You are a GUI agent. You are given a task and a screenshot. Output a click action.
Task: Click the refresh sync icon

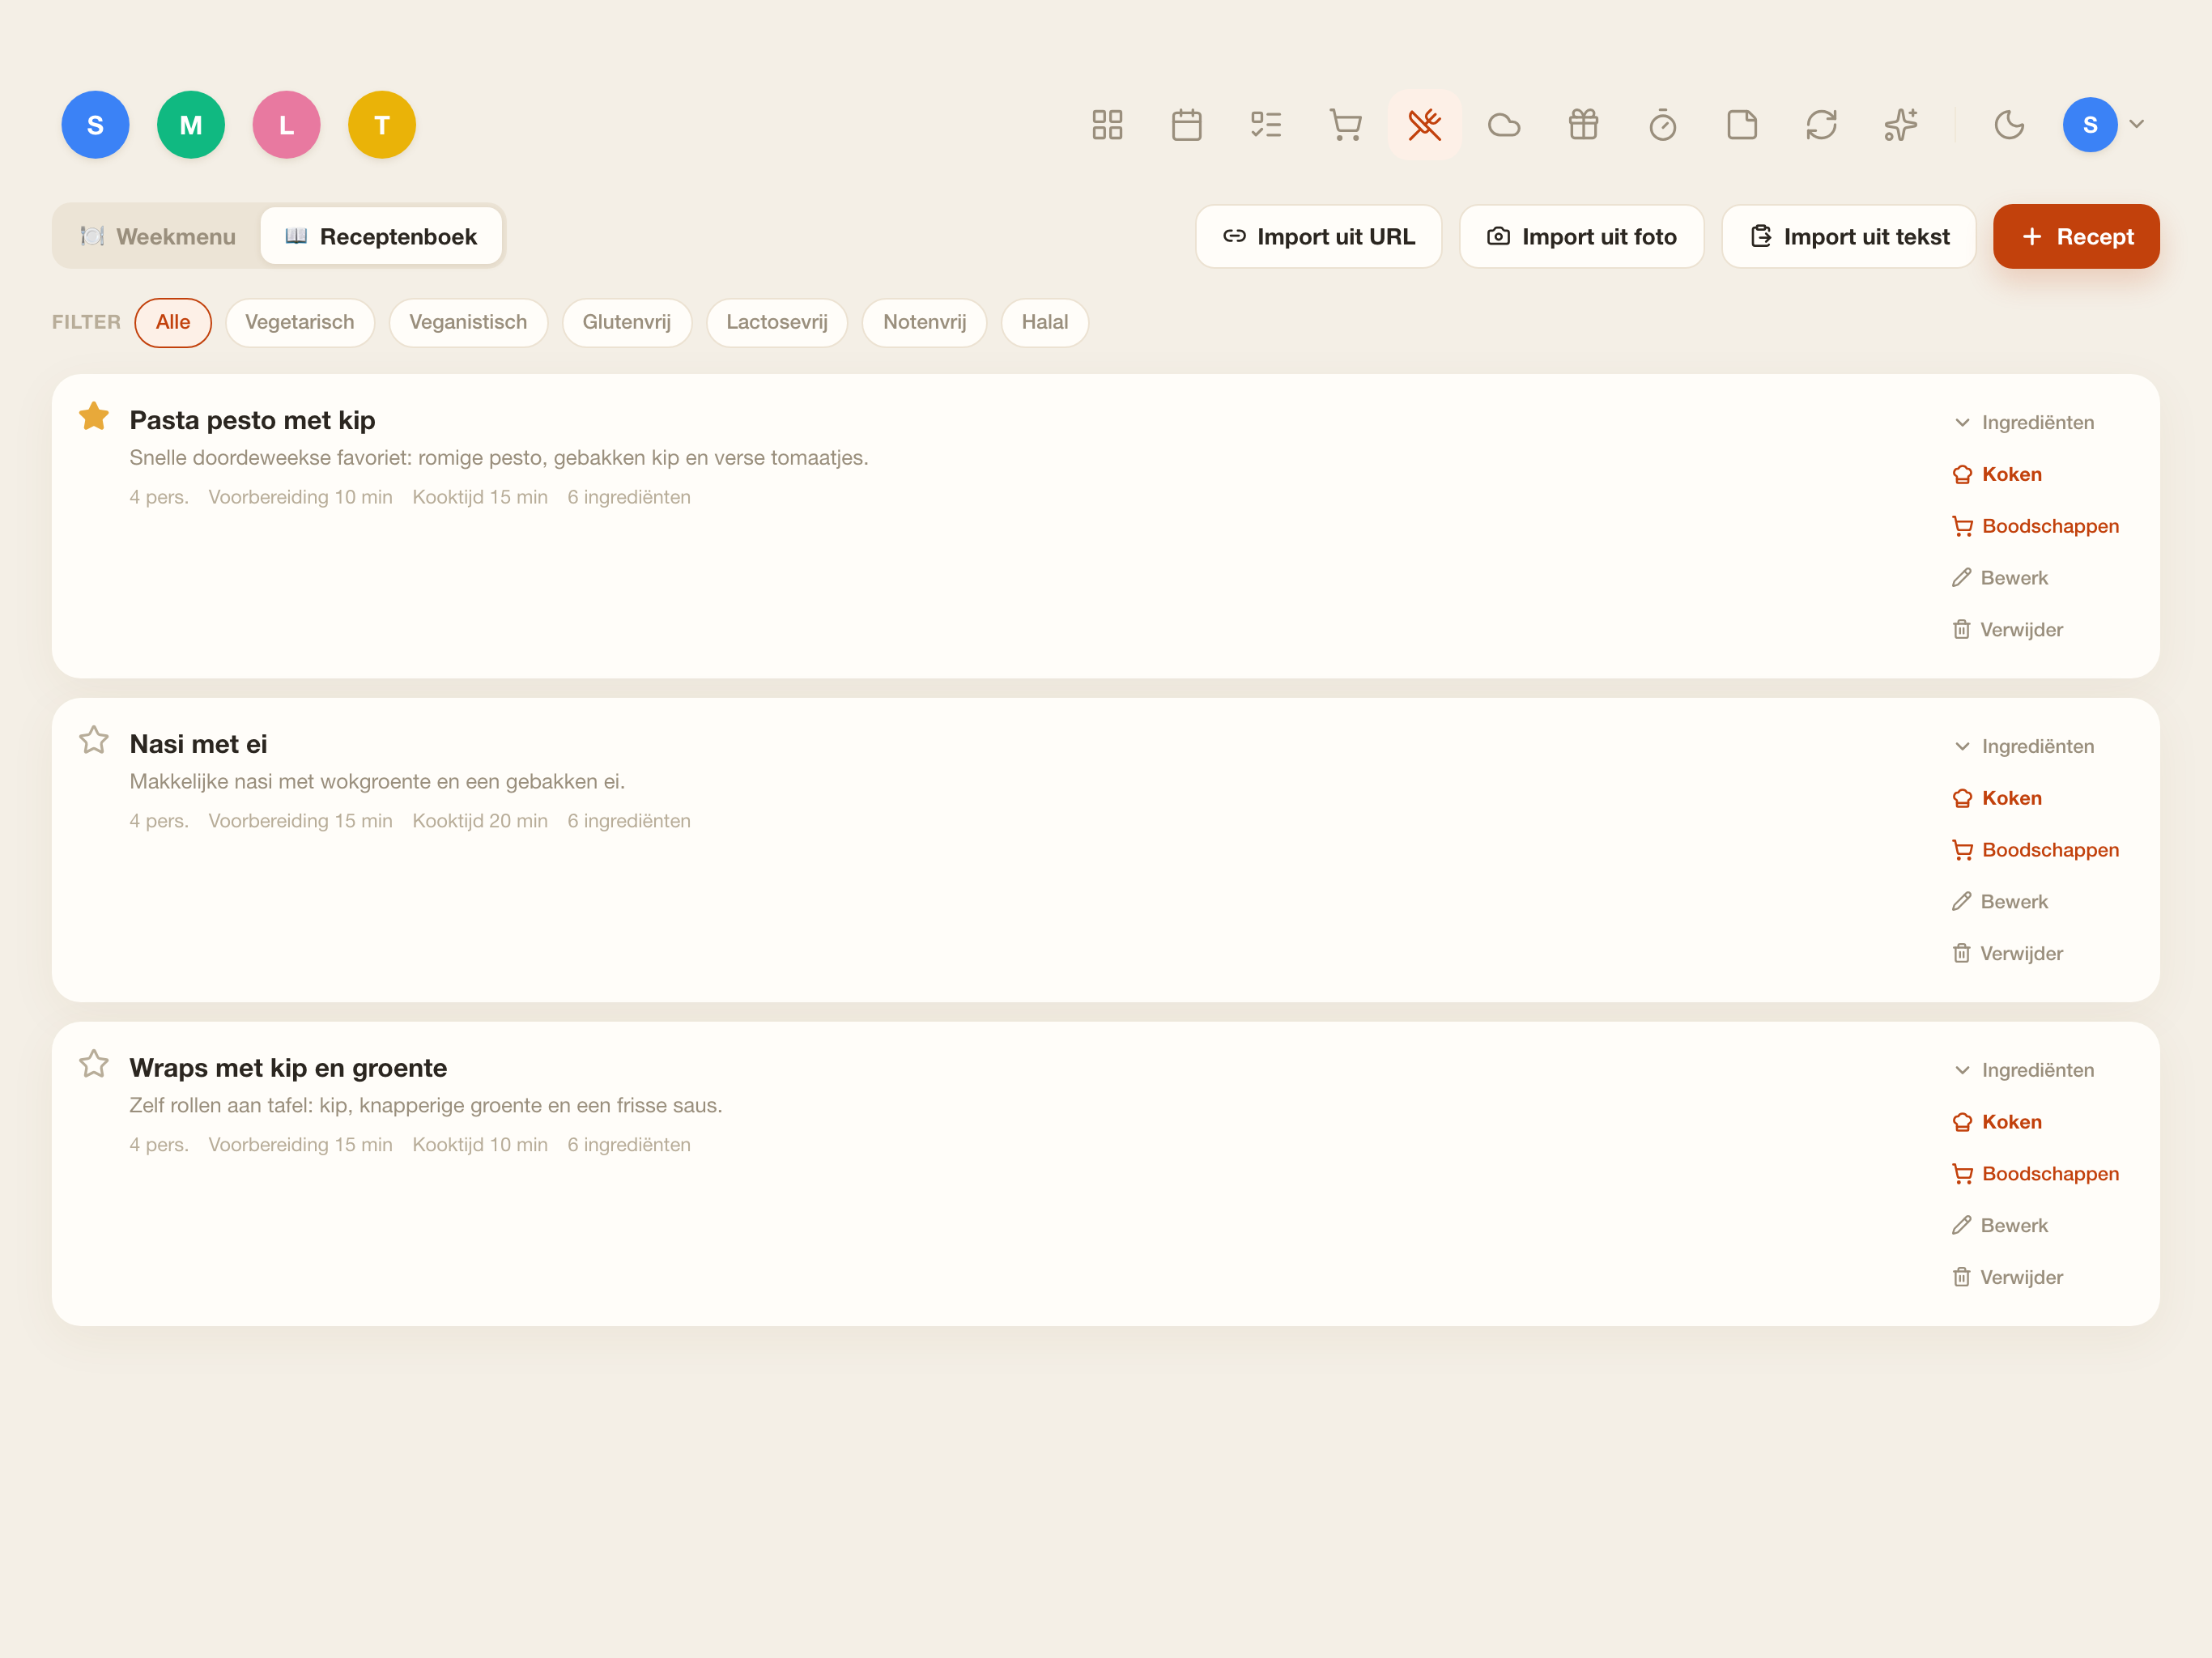pyautogui.click(x=1821, y=125)
